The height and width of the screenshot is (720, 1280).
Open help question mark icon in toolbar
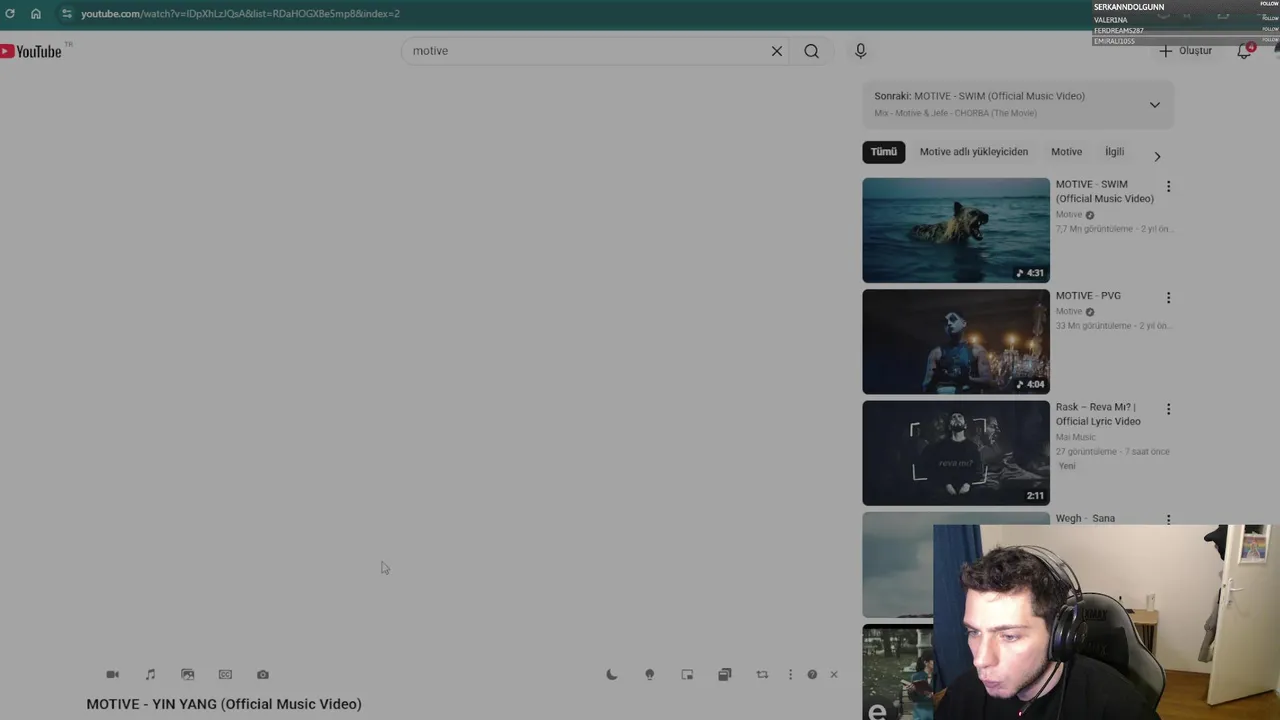coord(812,675)
